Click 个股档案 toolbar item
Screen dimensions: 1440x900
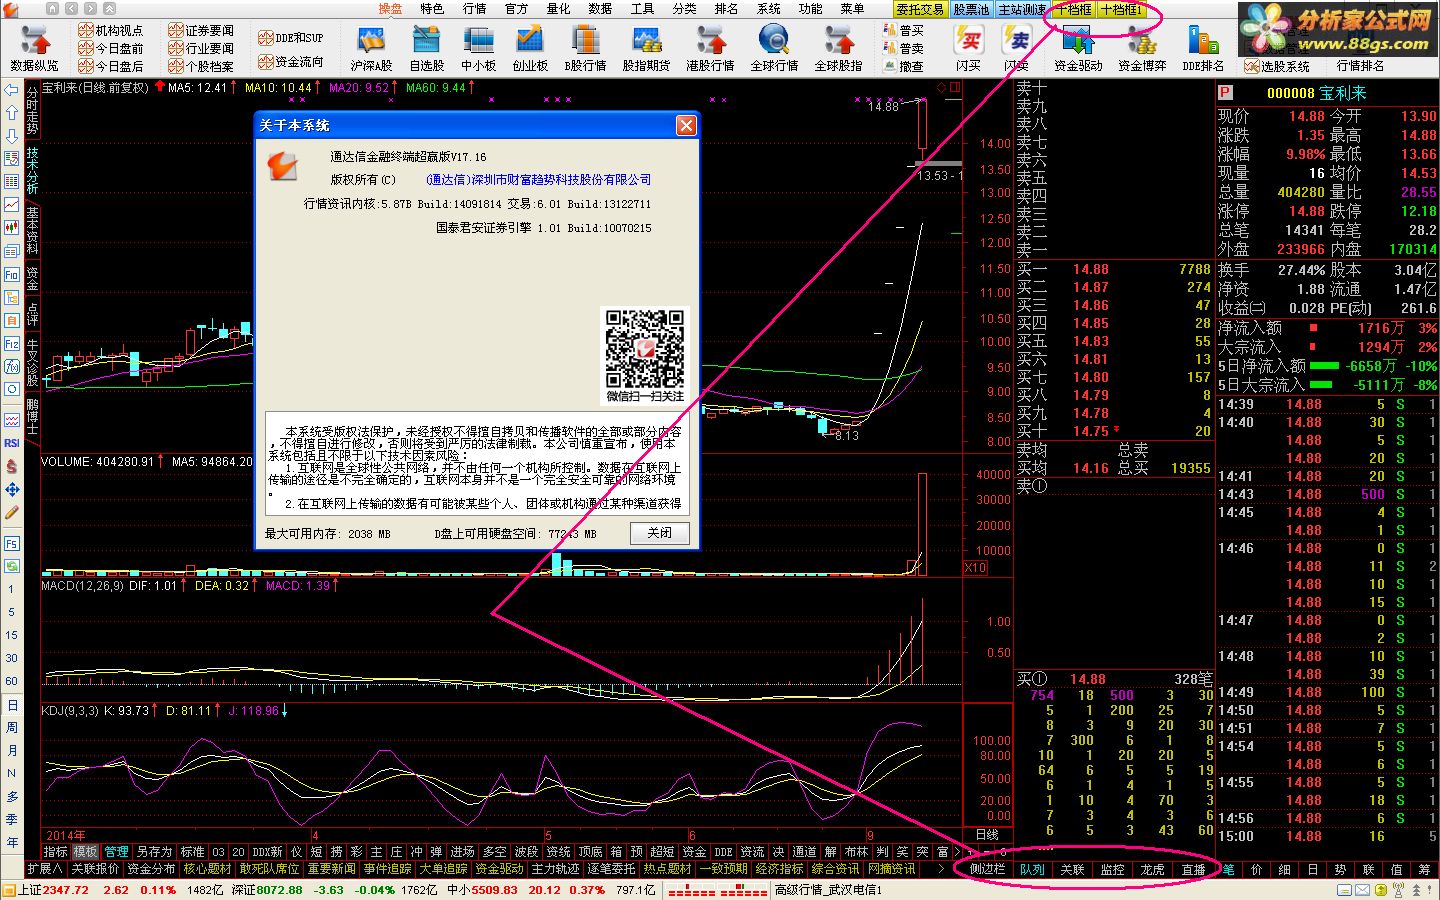click(201, 66)
